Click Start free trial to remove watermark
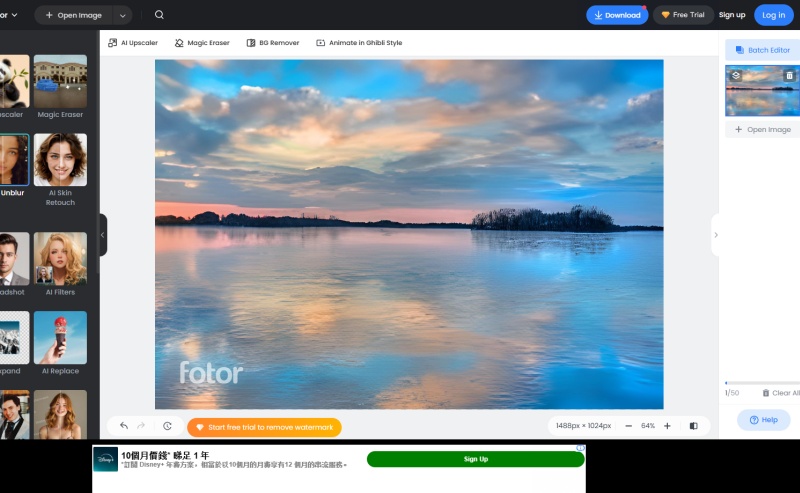The height and width of the screenshot is (493, 800). (264, 427)
